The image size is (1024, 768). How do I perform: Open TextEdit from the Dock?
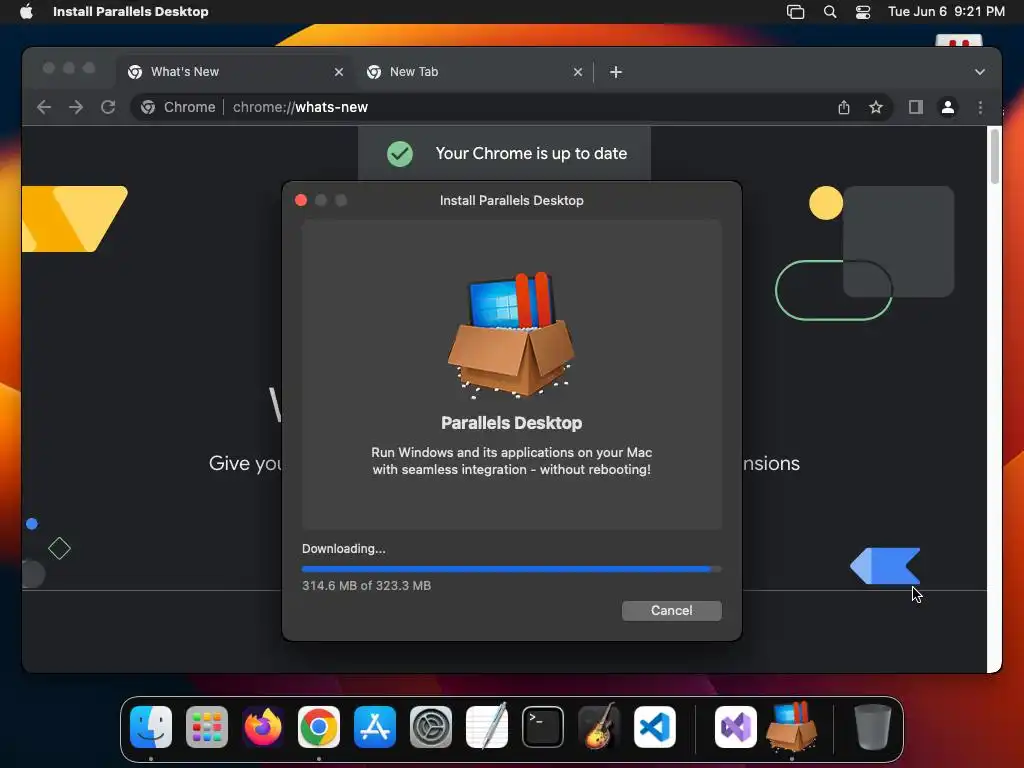[487, 727]
